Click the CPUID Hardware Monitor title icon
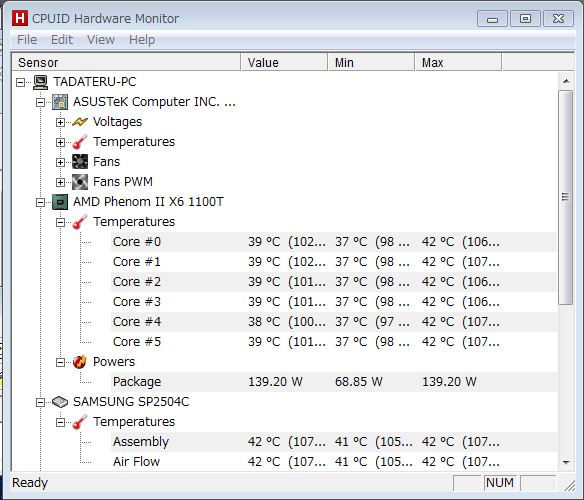 click(19, 18)
